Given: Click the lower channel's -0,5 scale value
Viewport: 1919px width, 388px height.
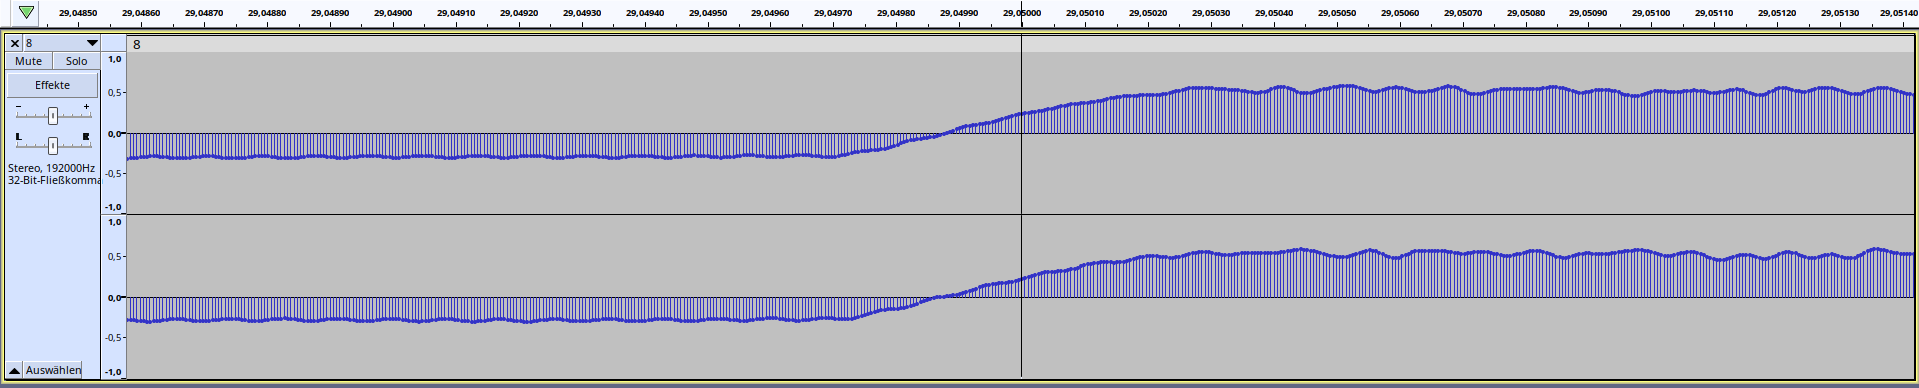Looking at the screenshot, I should (x=114, y=337).
